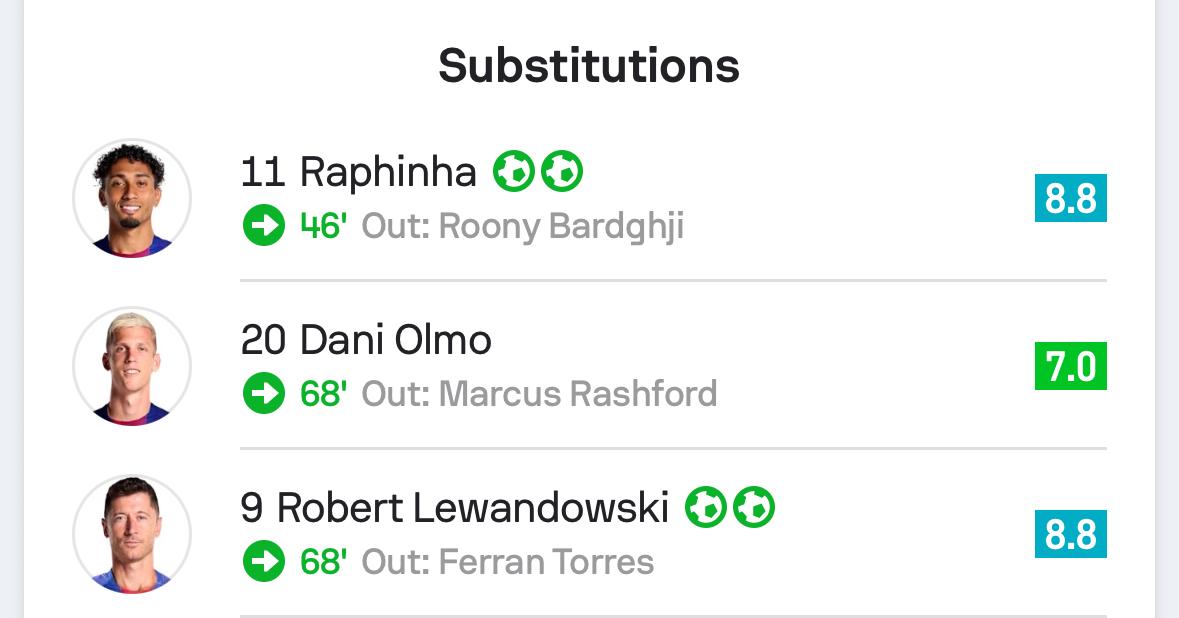Image resolution: width=1179 pixels, height=618 pixels.
Task: Open the 9 Robert Lewandowski name
Action: point(454,508)
